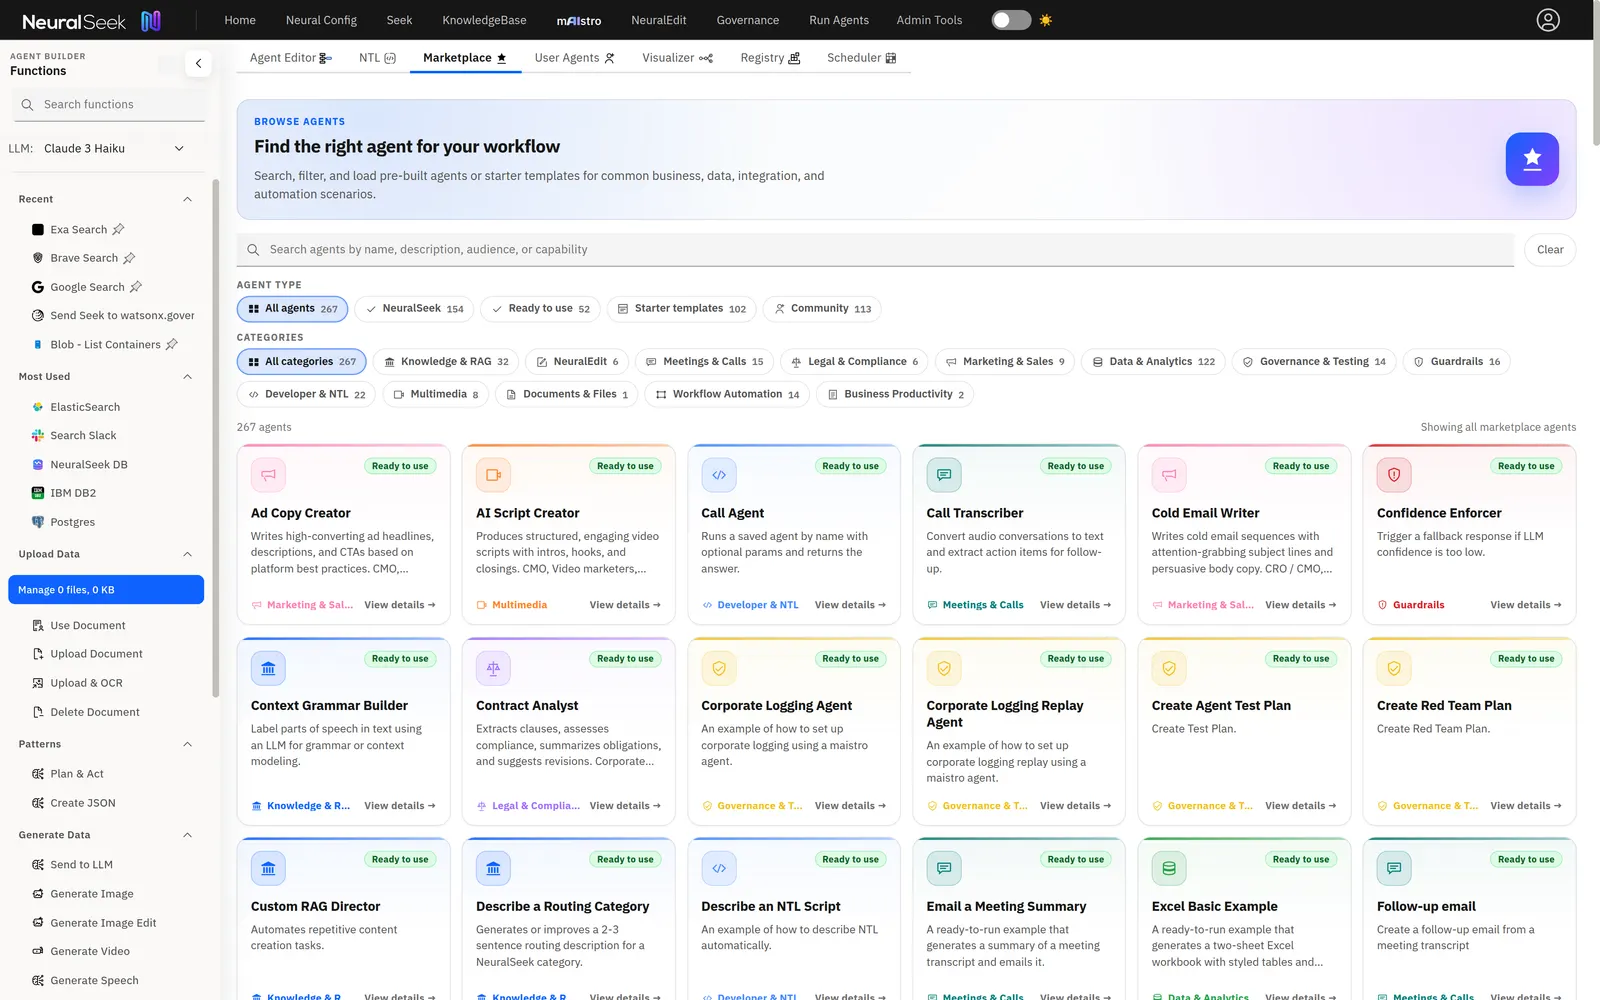The width and height of the screenshot is (1600, 1000).
Task: Filter by Community agents
Action: [x=823, y=309]
